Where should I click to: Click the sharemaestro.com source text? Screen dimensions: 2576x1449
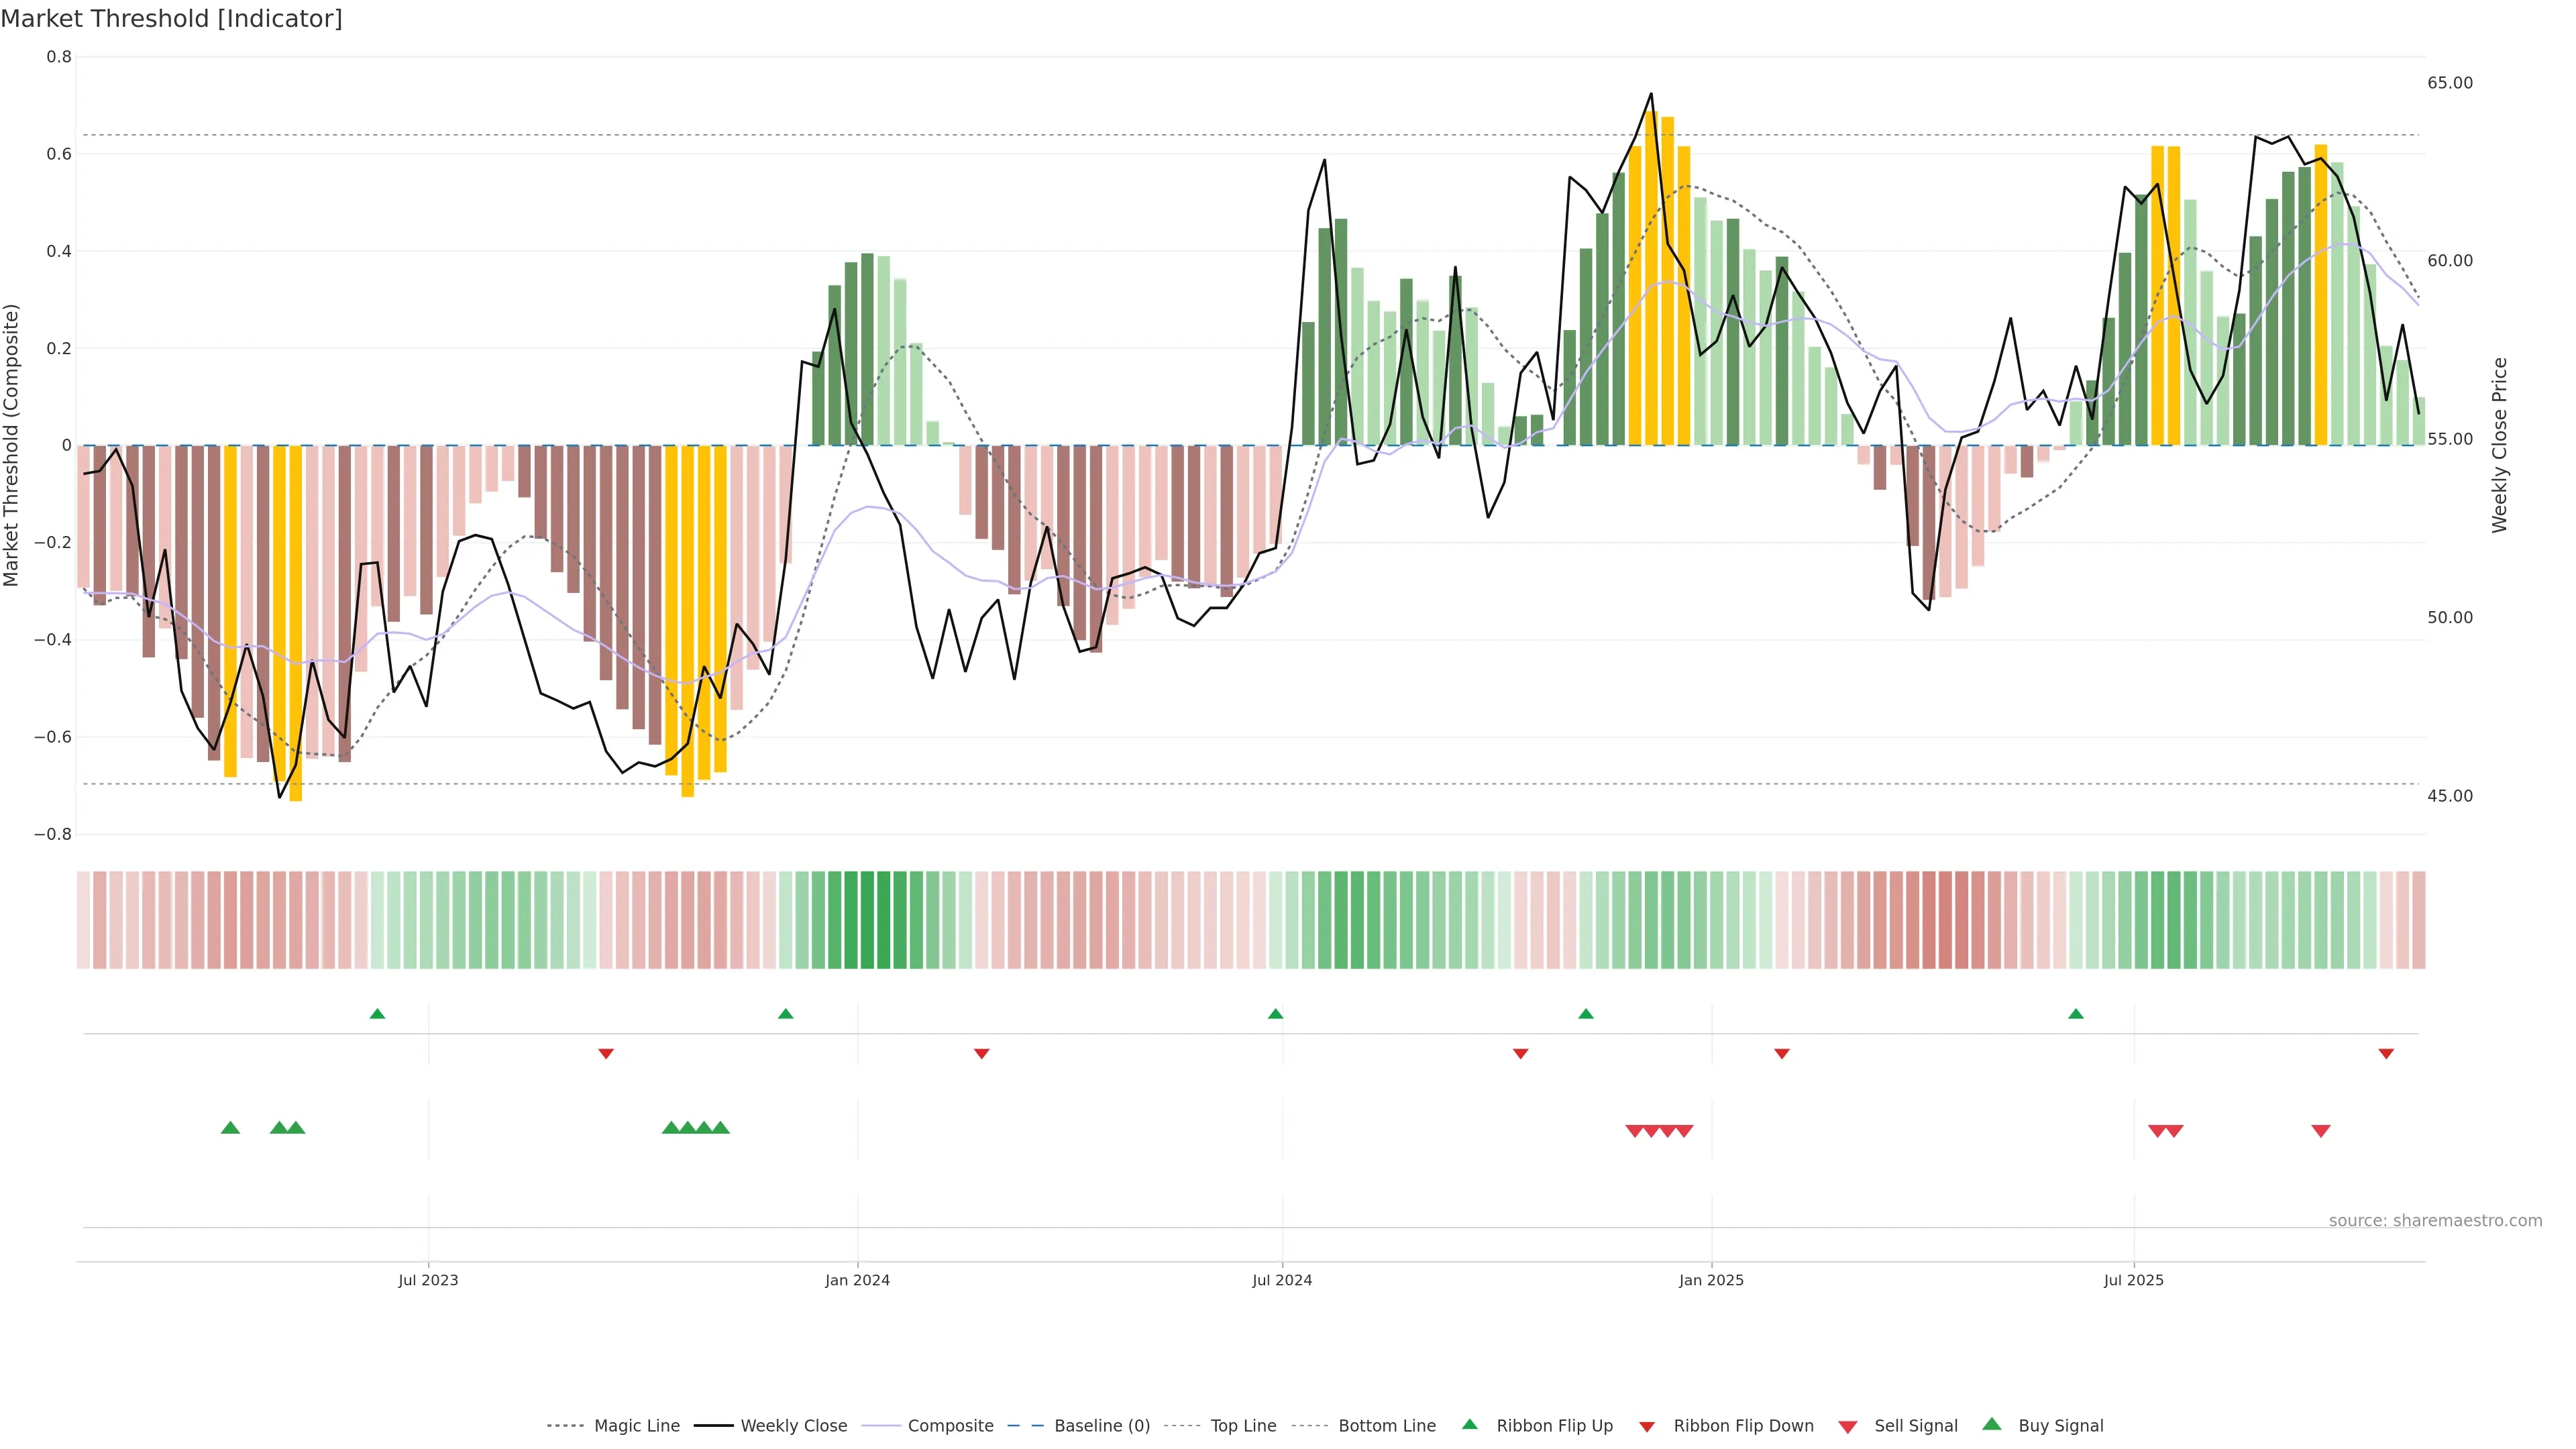pos(2435,1220)
